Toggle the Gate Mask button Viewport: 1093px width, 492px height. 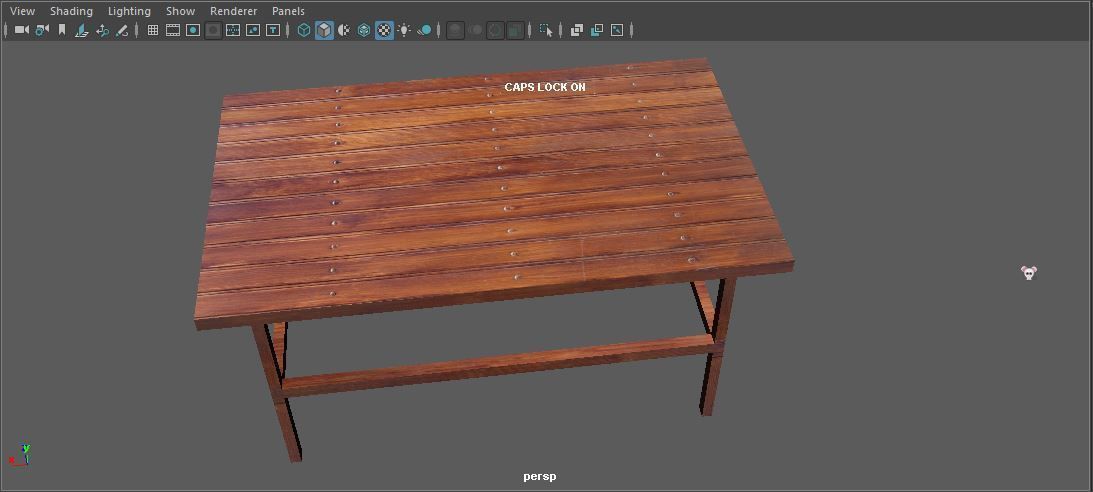213,30
